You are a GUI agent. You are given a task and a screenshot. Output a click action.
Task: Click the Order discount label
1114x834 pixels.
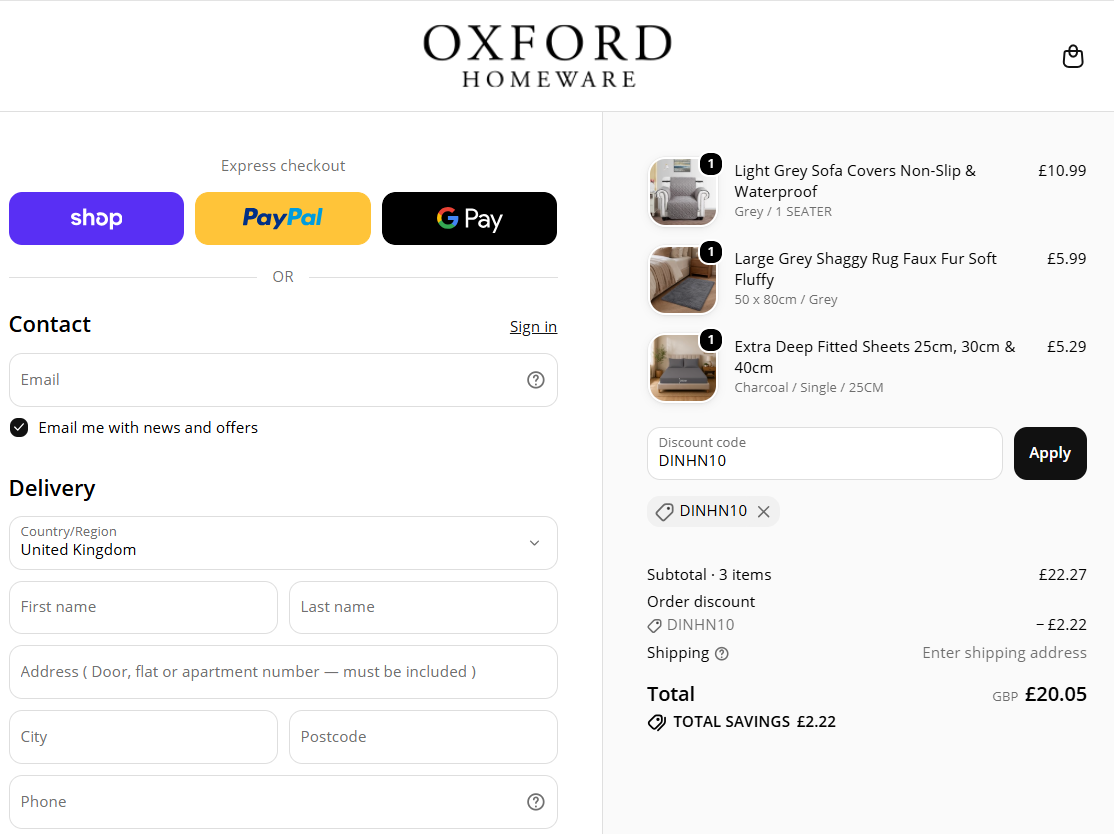click(x=701, y=602)
